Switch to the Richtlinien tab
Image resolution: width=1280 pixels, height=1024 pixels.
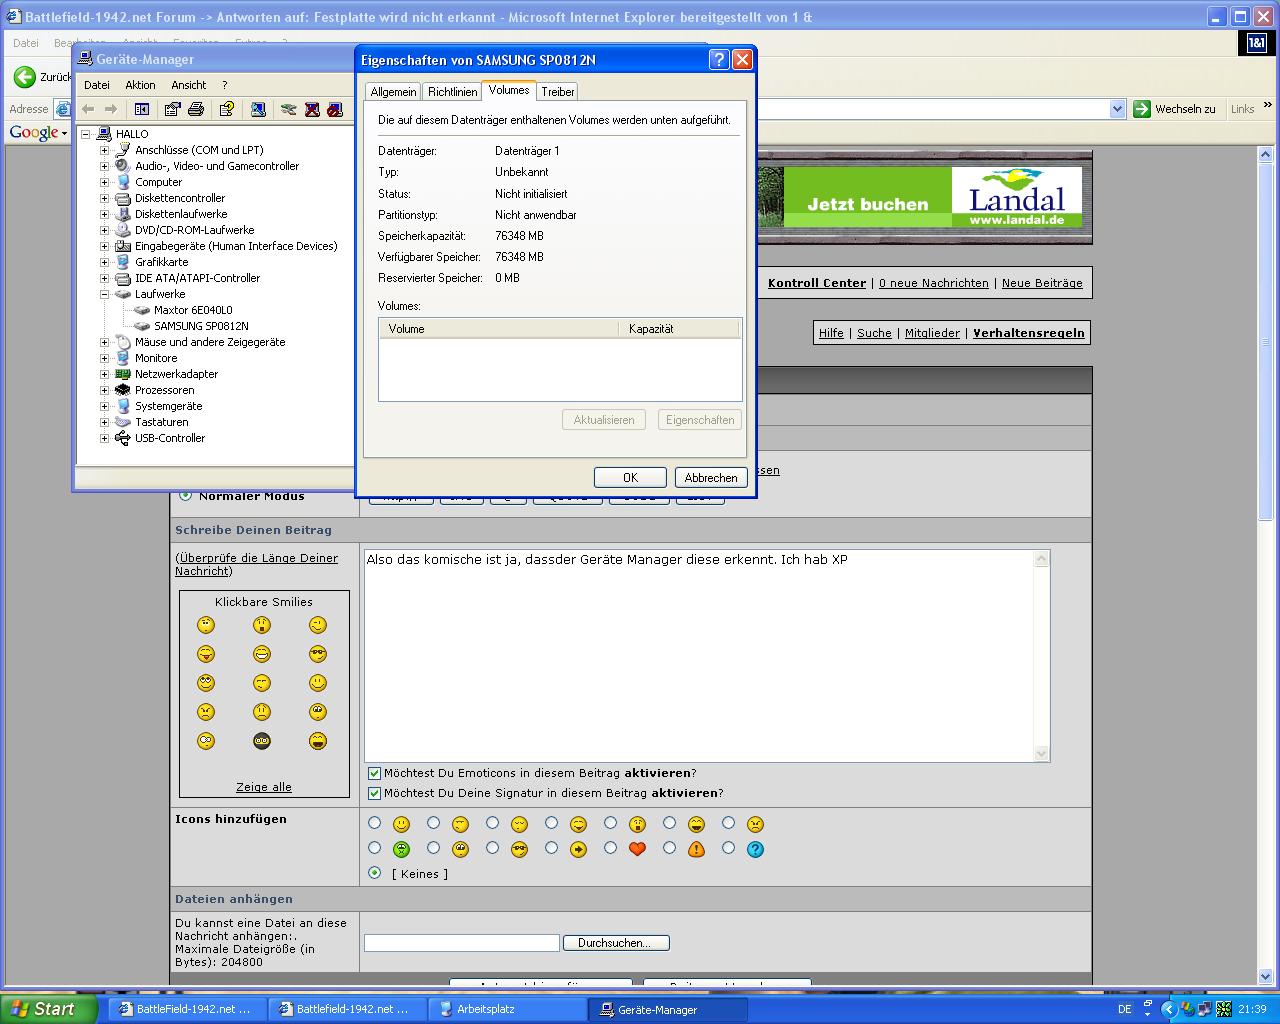tap(452, 92)
